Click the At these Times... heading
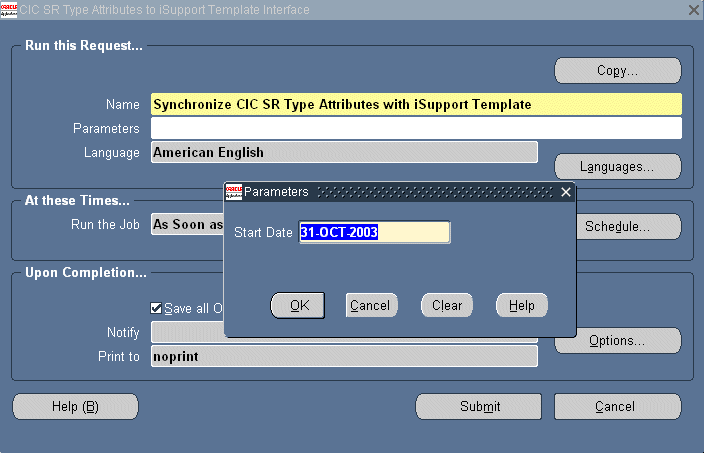This screenshot has width=704, height=453. 77,200
